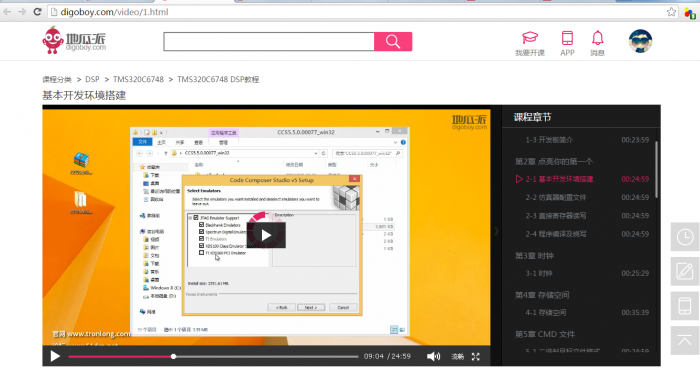The height and width of the screenshot is (370, 700).
Task: Open the user avatar profile picture
Action: pyautogui.click(x=641, y=41)
